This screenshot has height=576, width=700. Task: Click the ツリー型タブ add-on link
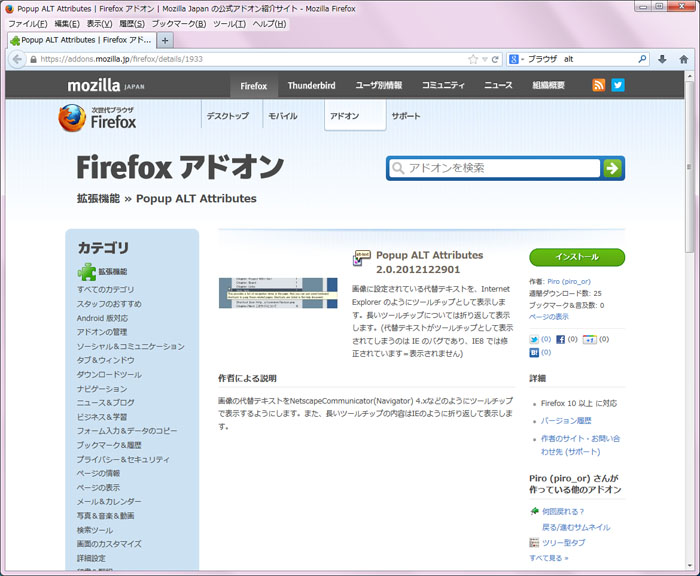[563, 543]
